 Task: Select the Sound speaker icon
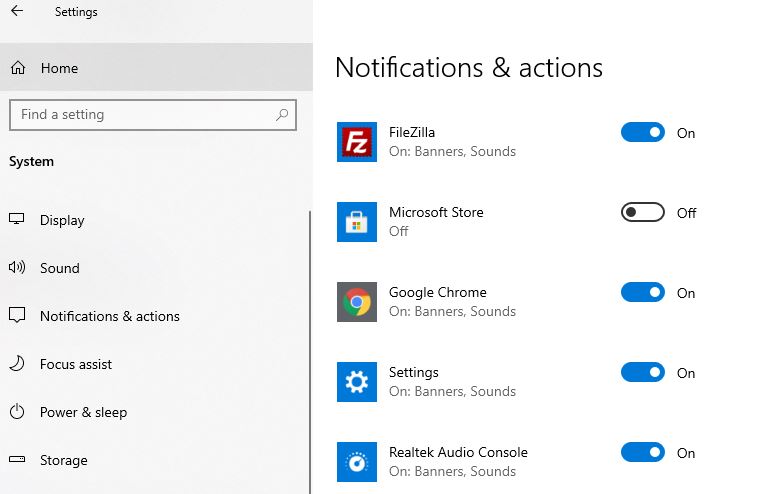pos(16,268)
